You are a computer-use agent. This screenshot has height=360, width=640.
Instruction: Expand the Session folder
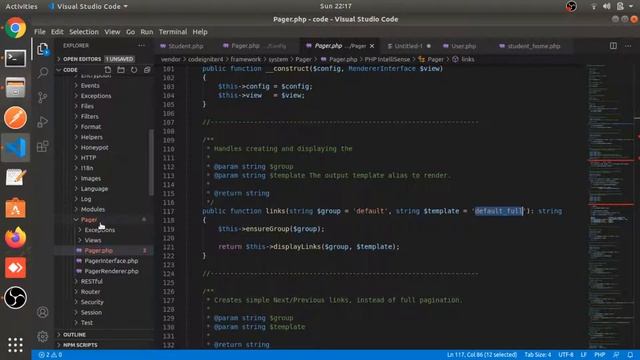click(x=91, y=312)
